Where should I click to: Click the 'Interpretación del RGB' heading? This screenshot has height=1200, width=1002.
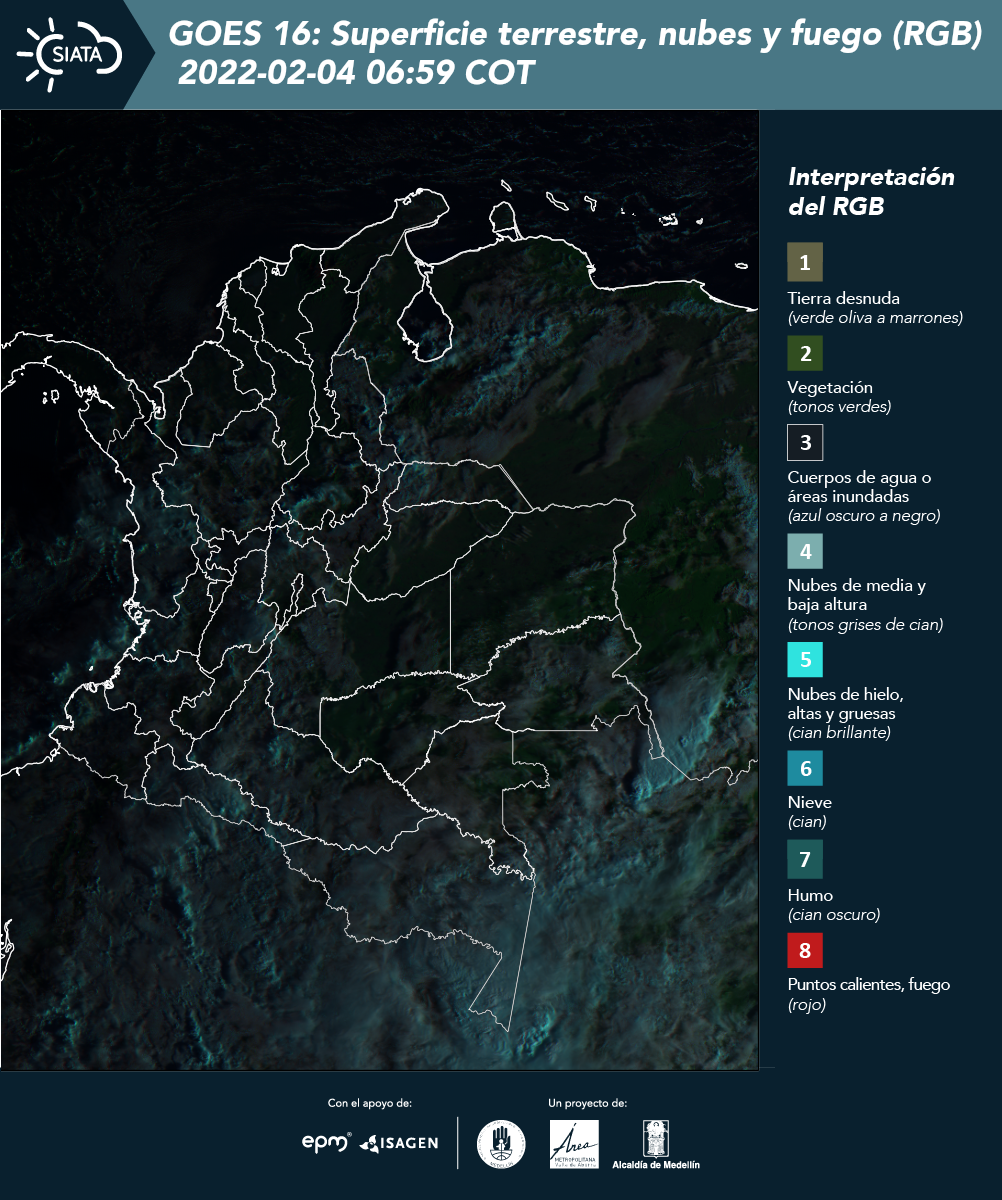(x=871, y=191)
